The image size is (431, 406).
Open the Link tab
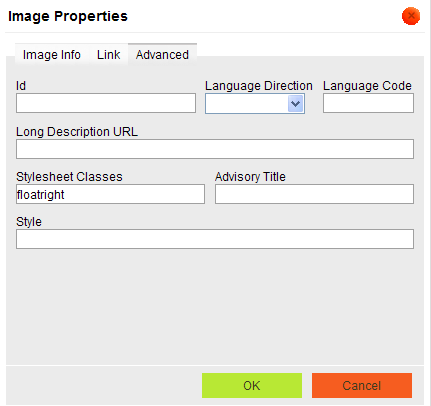109,55
